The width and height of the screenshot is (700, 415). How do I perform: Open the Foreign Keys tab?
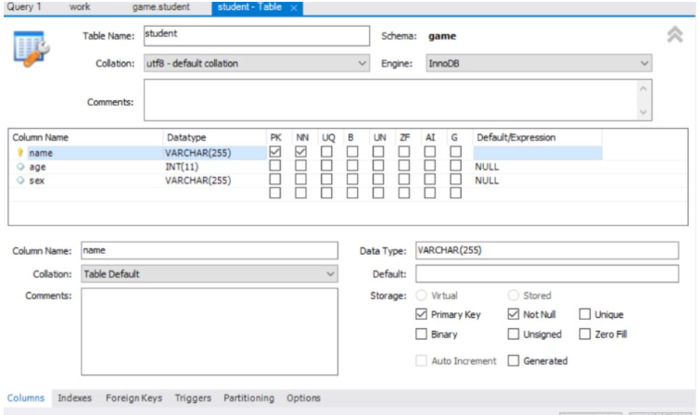click(x=134, y=398)
